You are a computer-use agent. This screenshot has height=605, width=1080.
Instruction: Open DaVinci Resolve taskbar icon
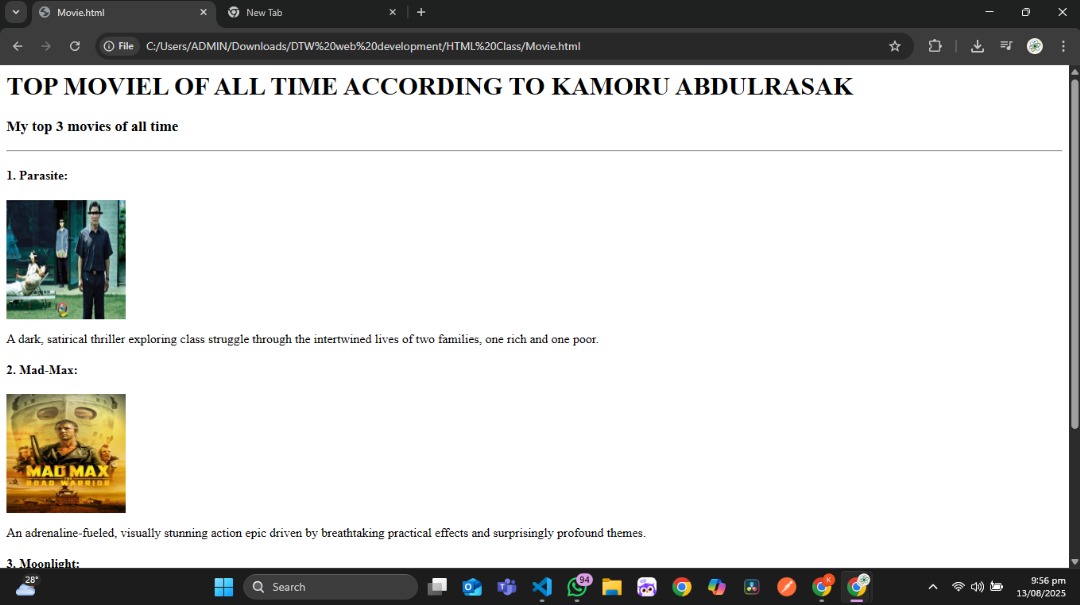751,587
